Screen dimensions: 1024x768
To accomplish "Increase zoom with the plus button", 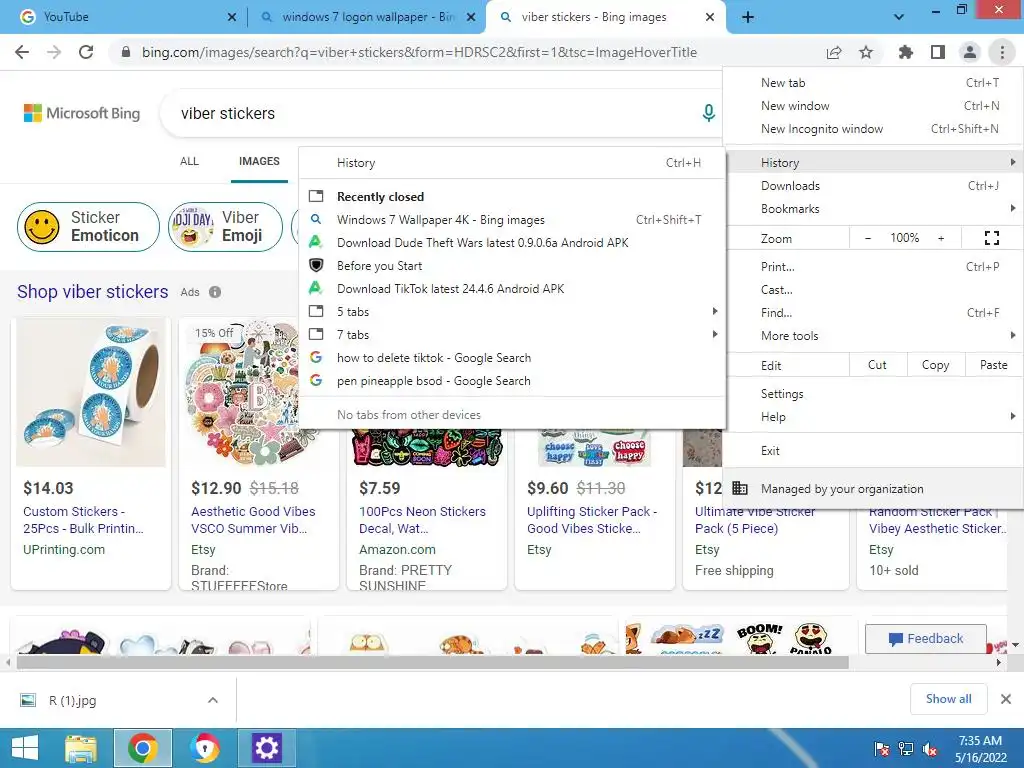I will tap(941, 238).
